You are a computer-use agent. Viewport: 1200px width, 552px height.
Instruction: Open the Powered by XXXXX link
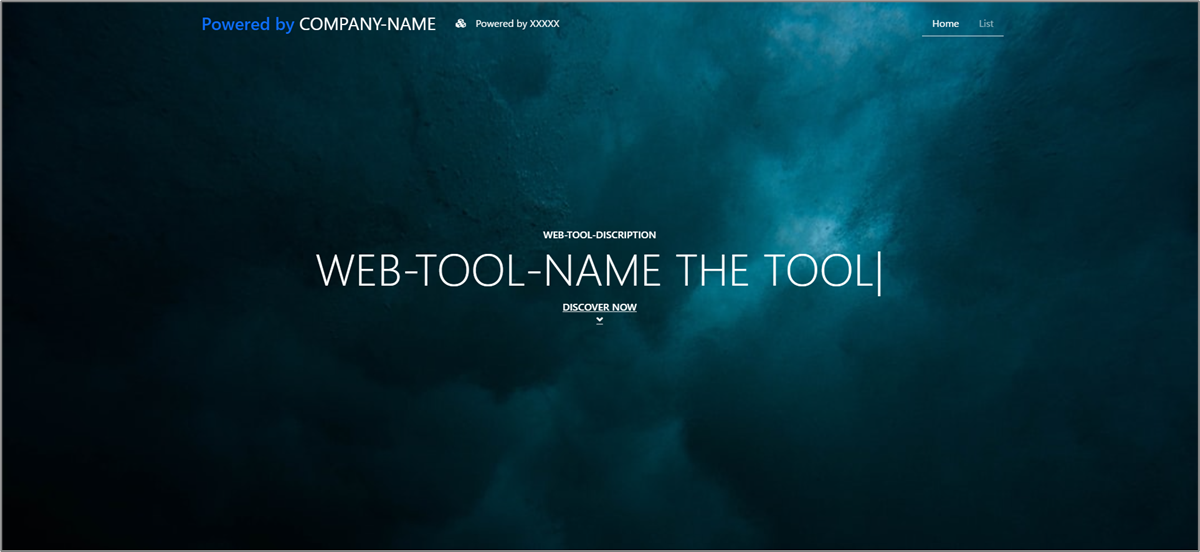pyautogui.click(x=517, y=24)
